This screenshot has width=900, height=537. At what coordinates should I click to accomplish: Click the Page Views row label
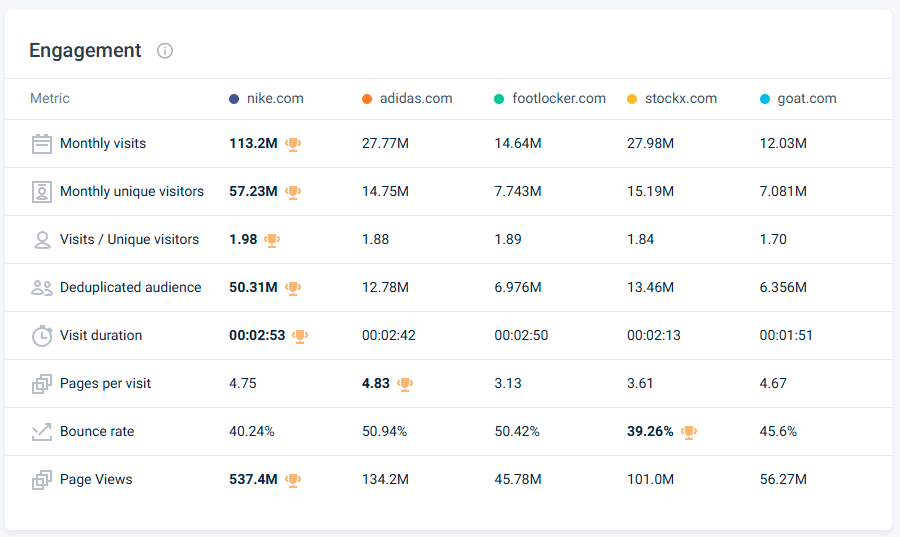[x=96, y=480]
